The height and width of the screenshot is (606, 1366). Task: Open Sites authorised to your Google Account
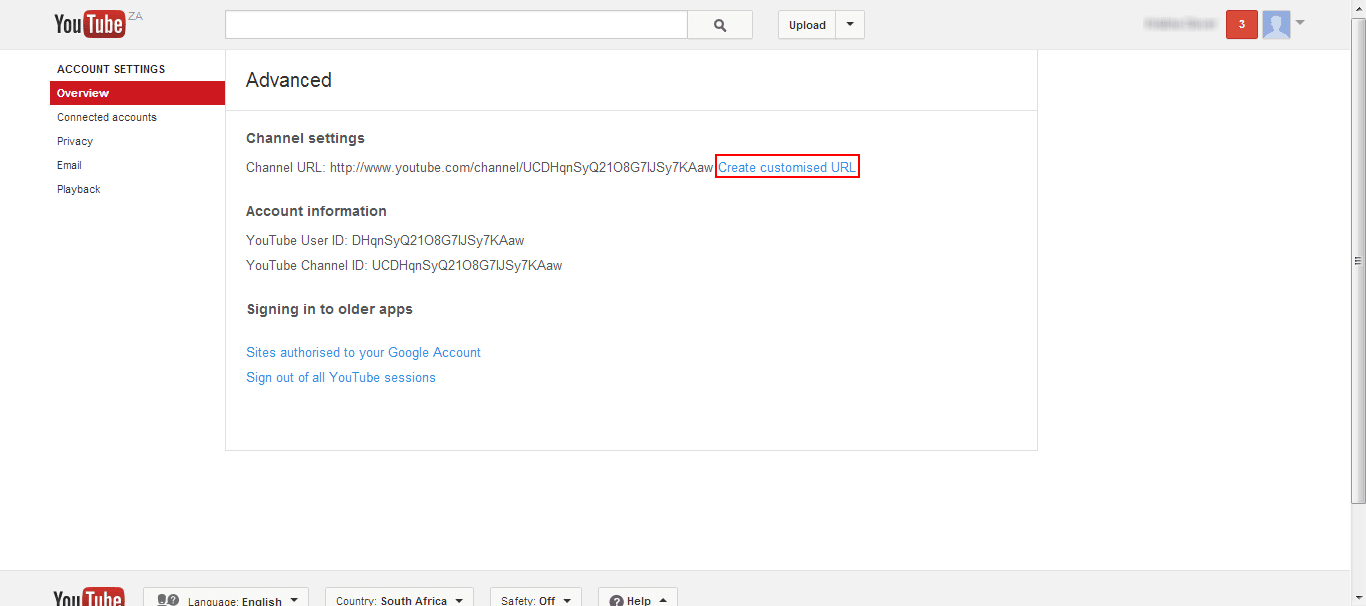click(364, 352)
